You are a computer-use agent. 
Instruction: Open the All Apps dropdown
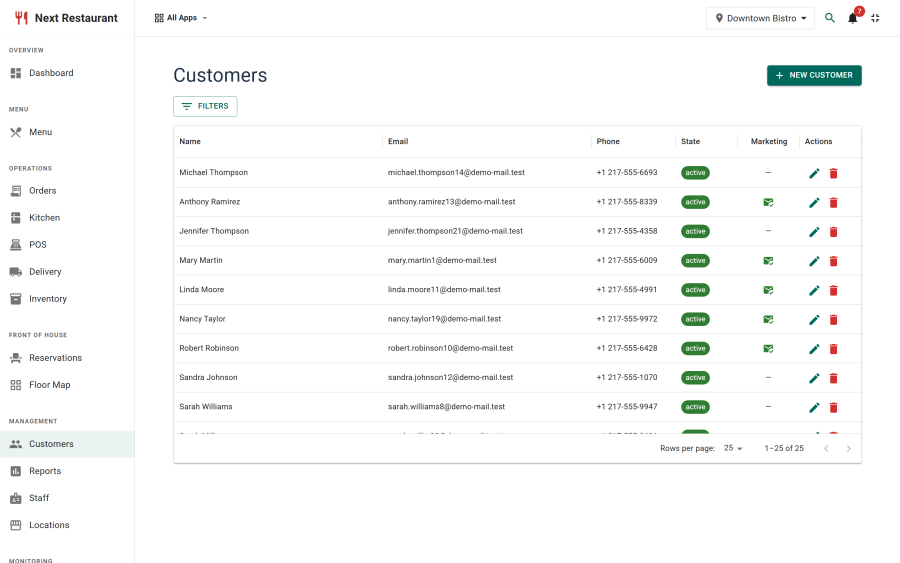(181, 18)
